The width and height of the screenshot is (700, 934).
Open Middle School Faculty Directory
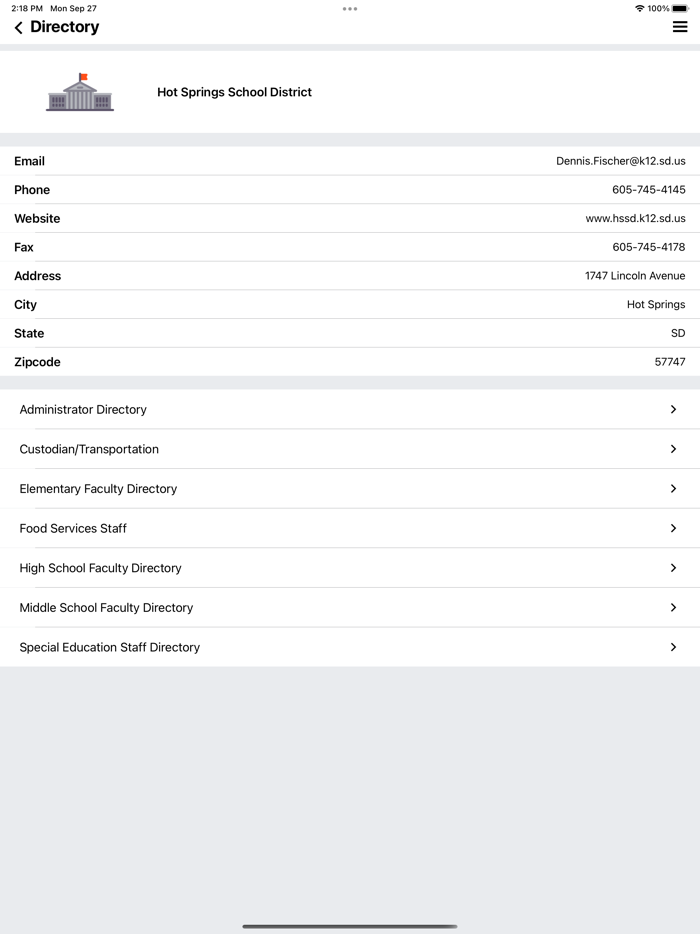(106, 608)
